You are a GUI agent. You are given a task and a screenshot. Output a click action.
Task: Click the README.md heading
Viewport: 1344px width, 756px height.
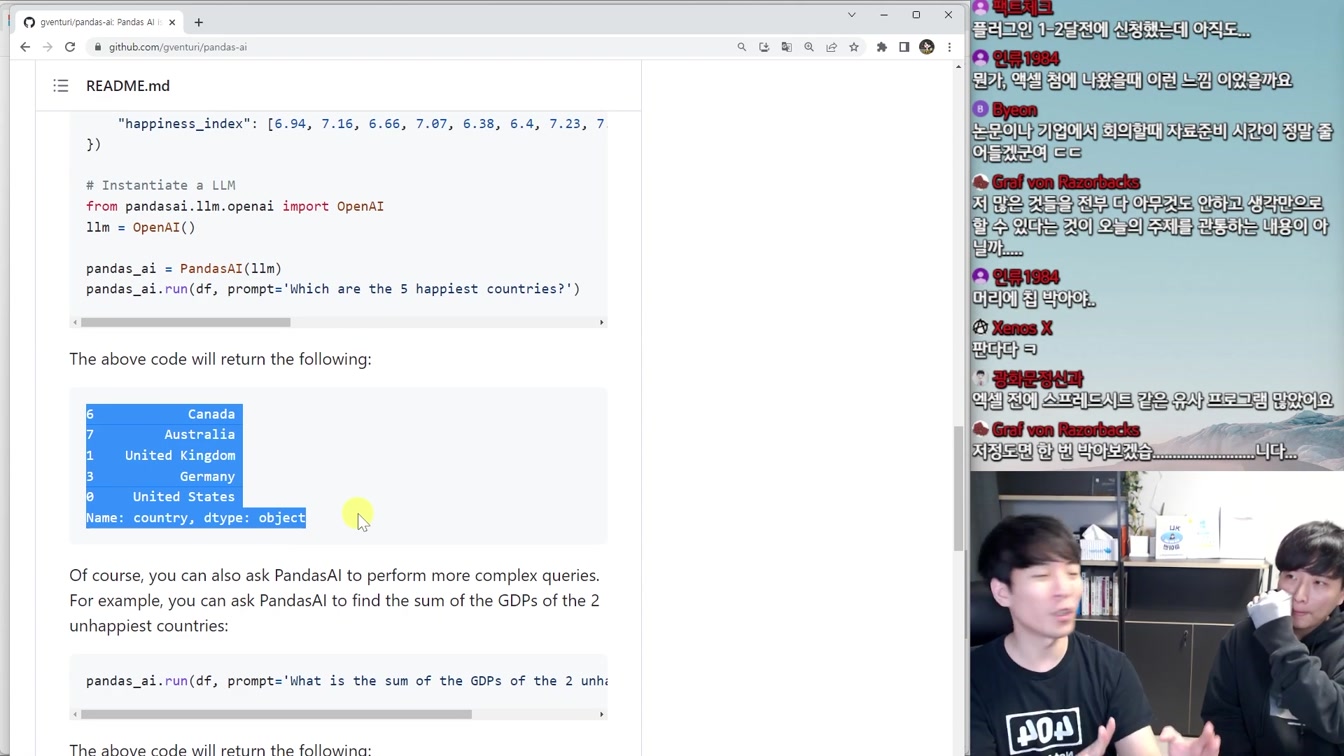[x=128, y=86]
